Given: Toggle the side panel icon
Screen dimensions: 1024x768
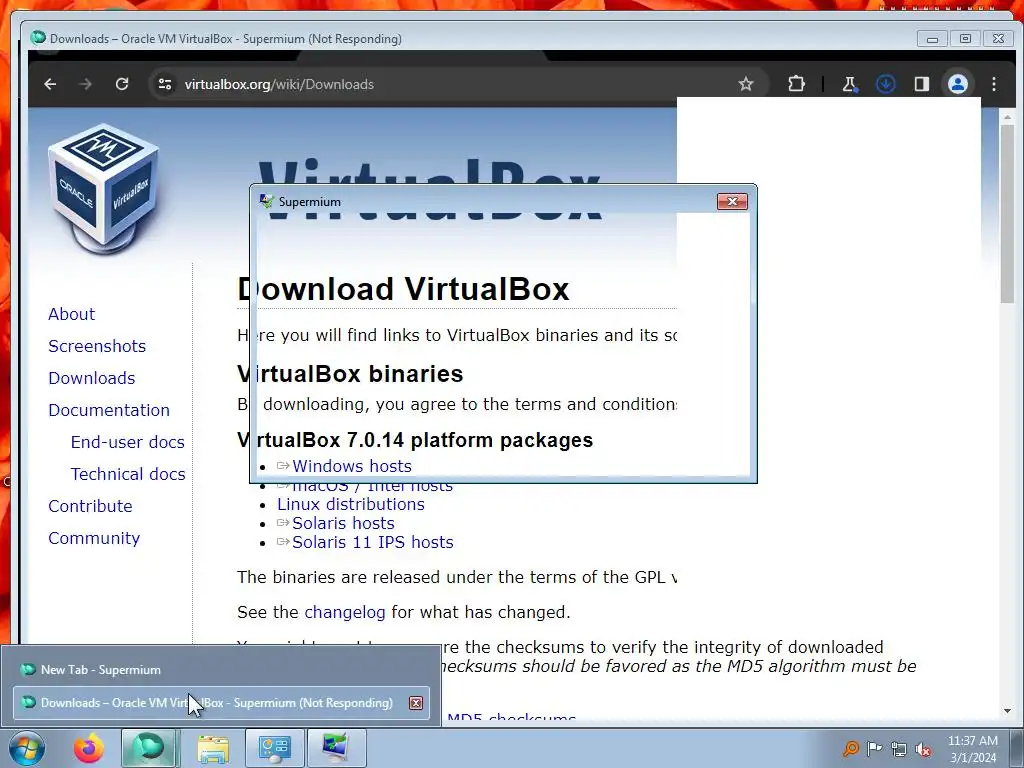Looking at the screenshot, I should tap(921, 84).
